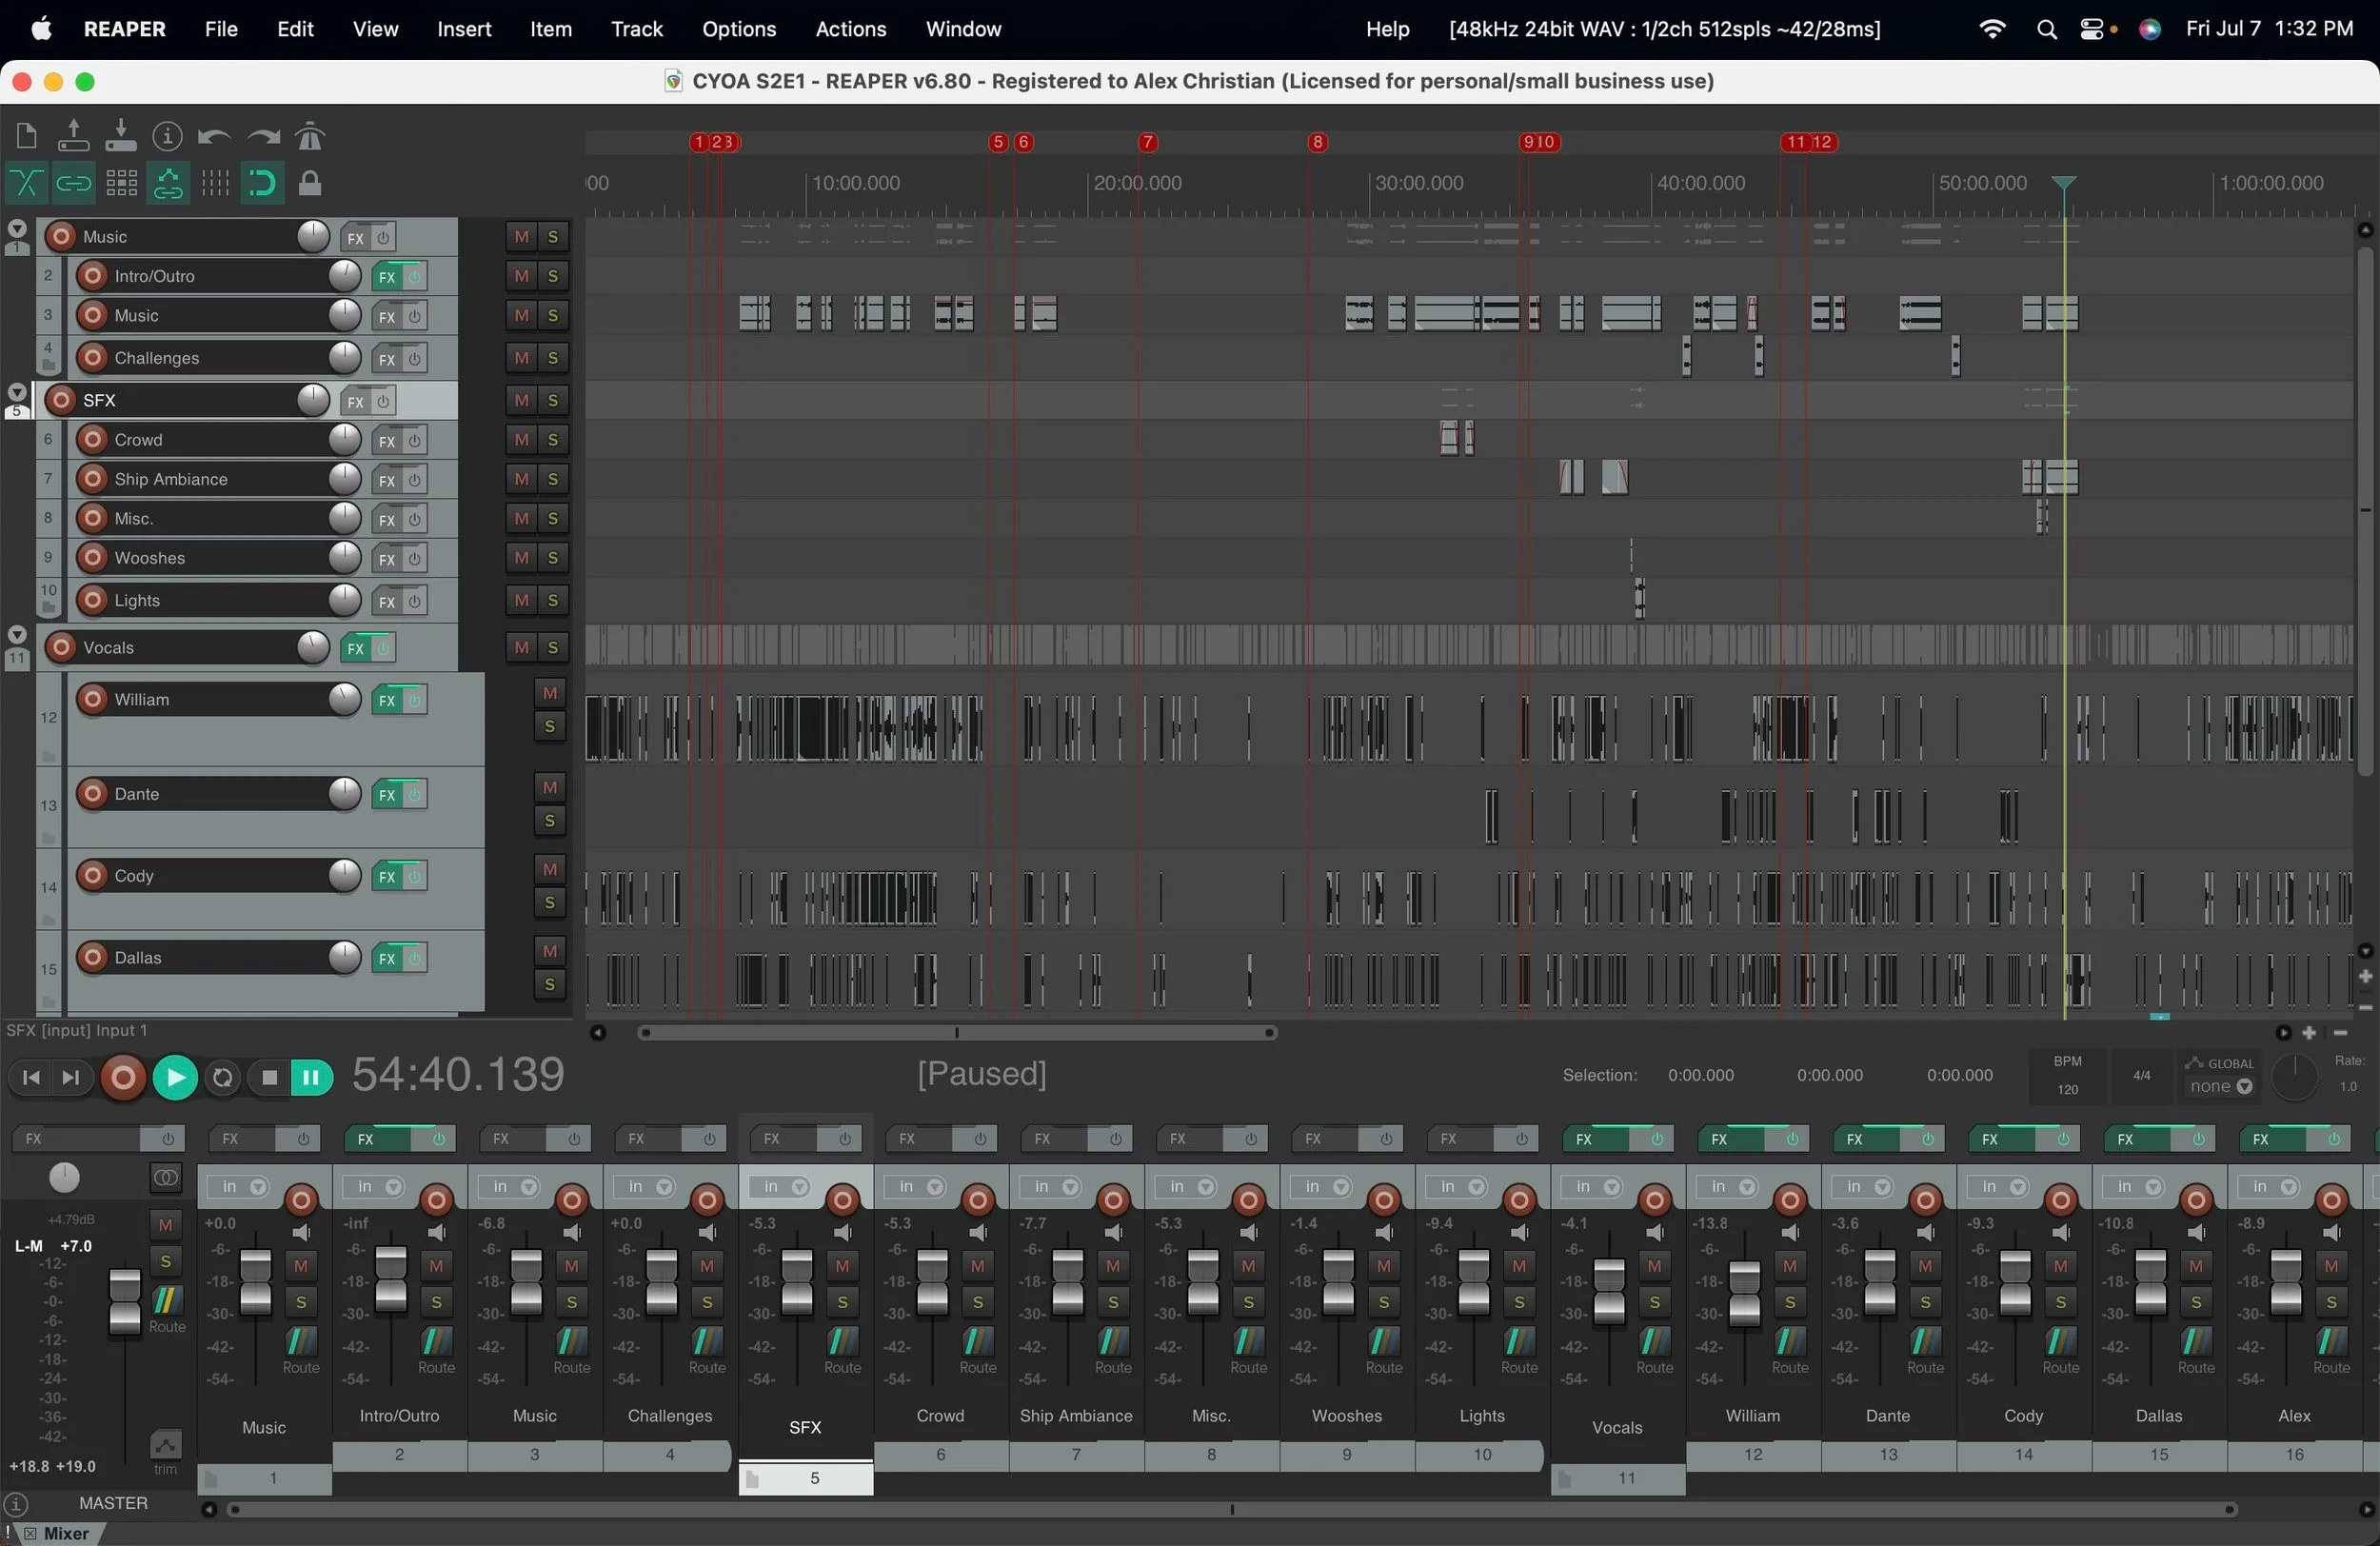Undo the last action
Screen dimensions: 2380x1546
[x=213, y=136]
